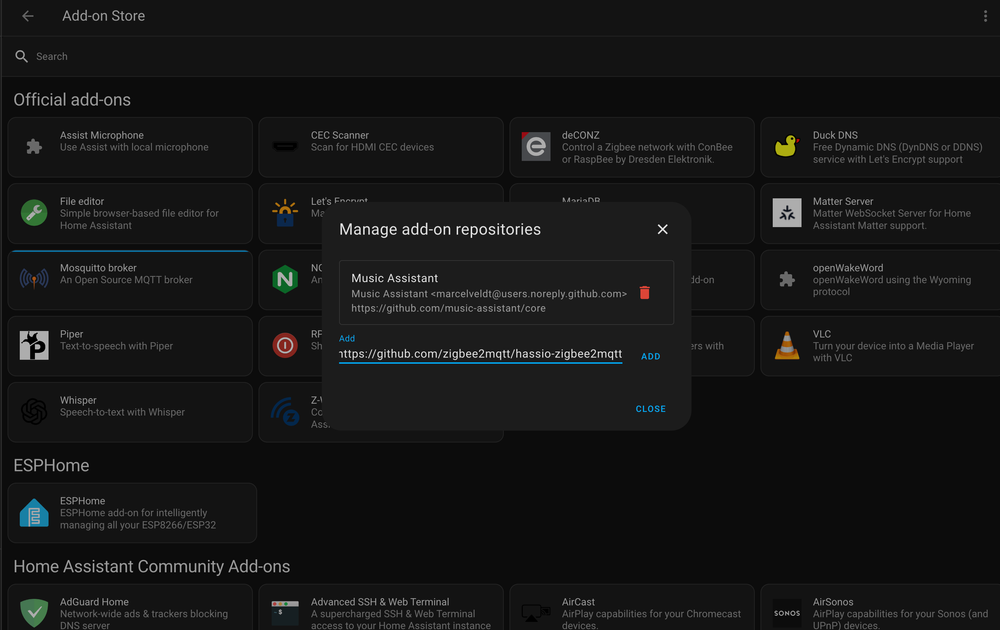Select the Assist Microphone add-on
The image size is (1000, 630).
pyautogui.click(x=130, y=147)
